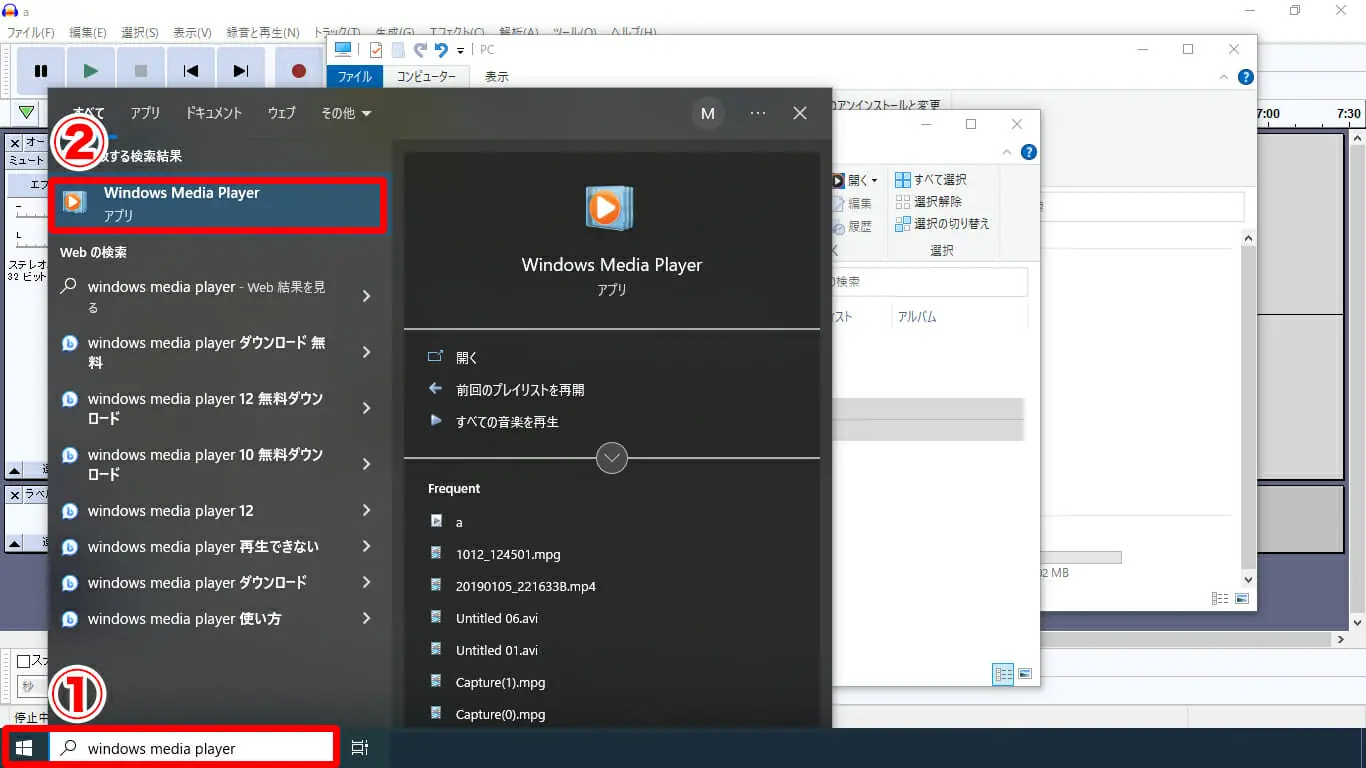Click the アルバム column header
Image resolution: width=1366 pixels, height=768 pixels.
click(917, 317)
